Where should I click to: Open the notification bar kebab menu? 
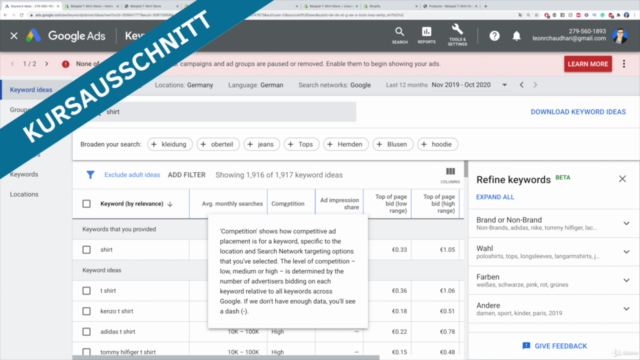point(624,64)
